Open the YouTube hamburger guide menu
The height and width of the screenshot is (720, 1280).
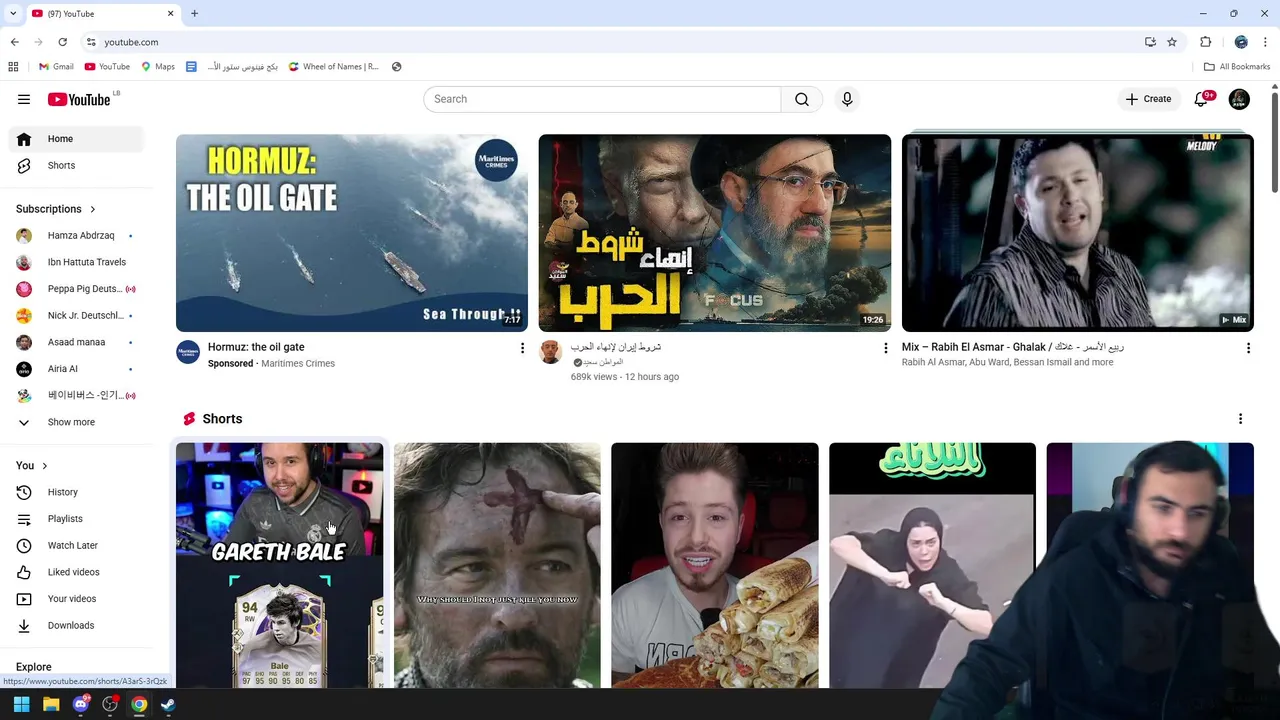[x=24, y=99]
